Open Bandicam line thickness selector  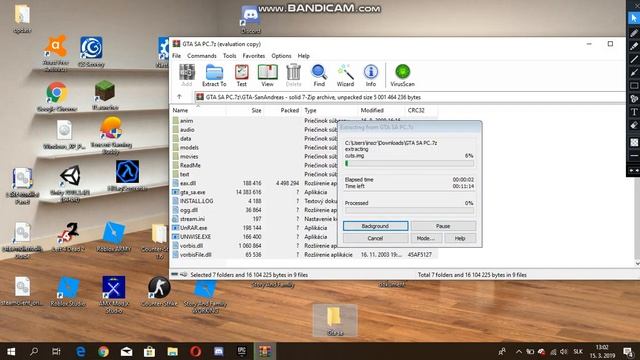[633, 156]
